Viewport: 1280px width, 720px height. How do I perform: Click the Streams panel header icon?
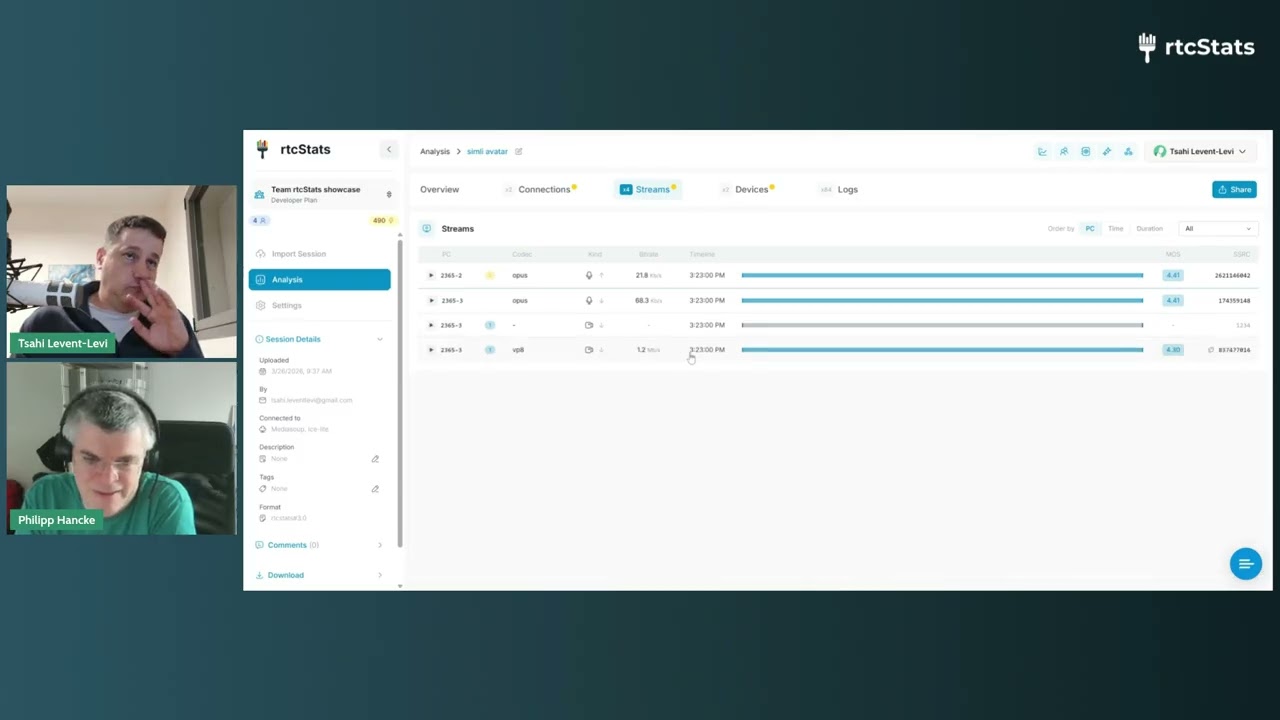tap(427, 229)
